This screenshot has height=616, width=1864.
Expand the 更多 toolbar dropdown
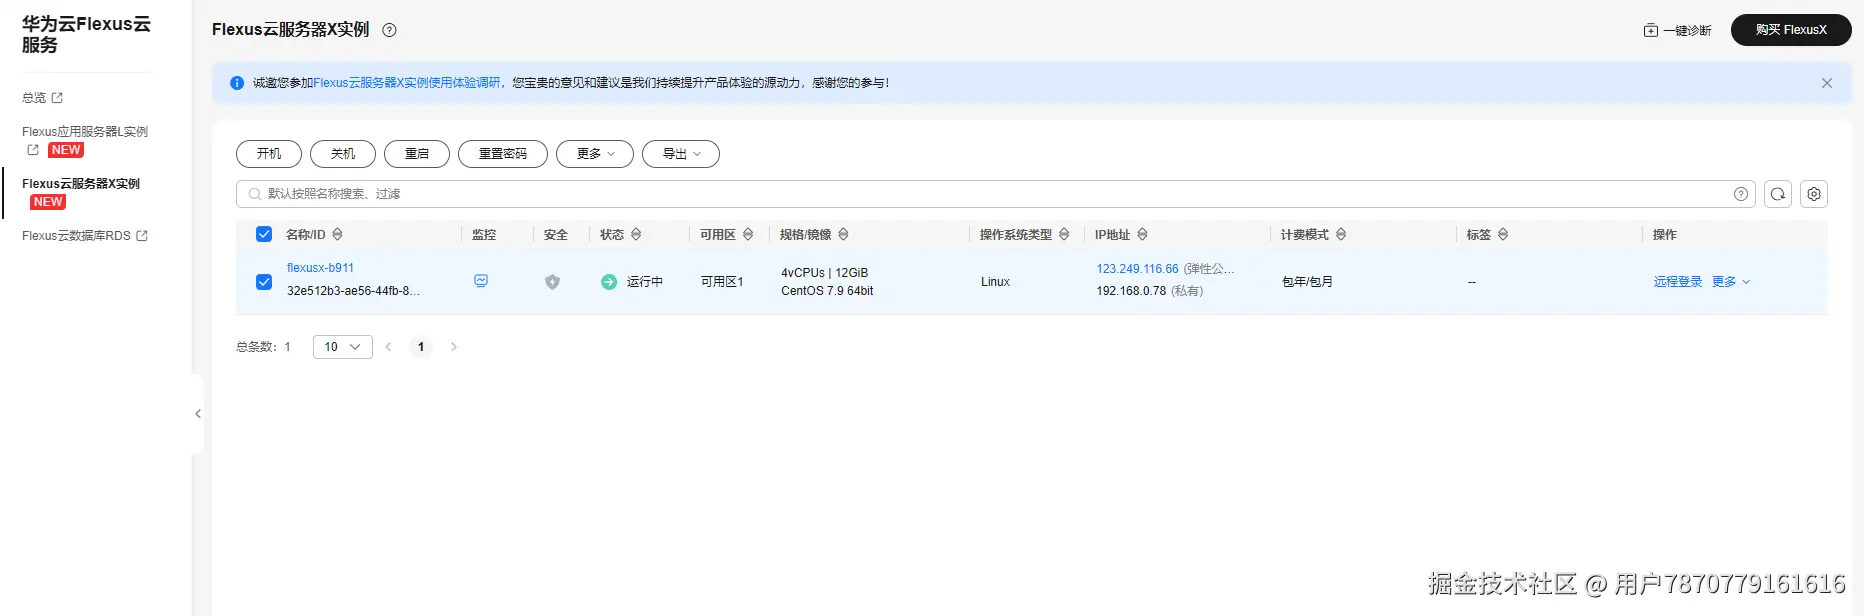(595, 154)
